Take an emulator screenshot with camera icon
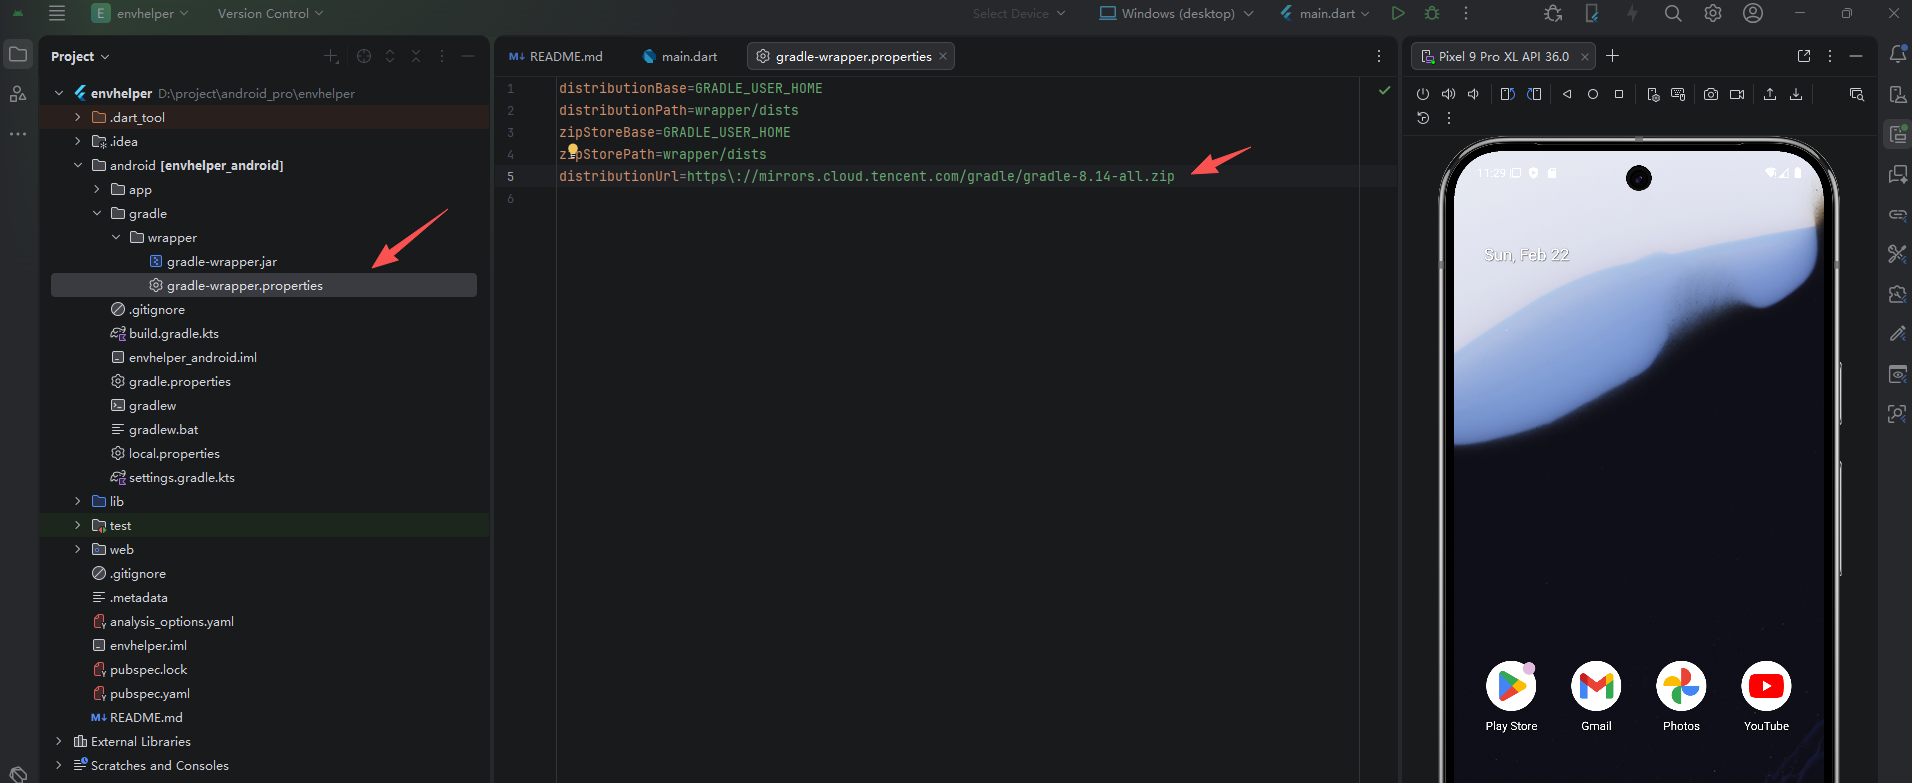This screenshot has width=1912, height=783. [x=1711, y=94]
